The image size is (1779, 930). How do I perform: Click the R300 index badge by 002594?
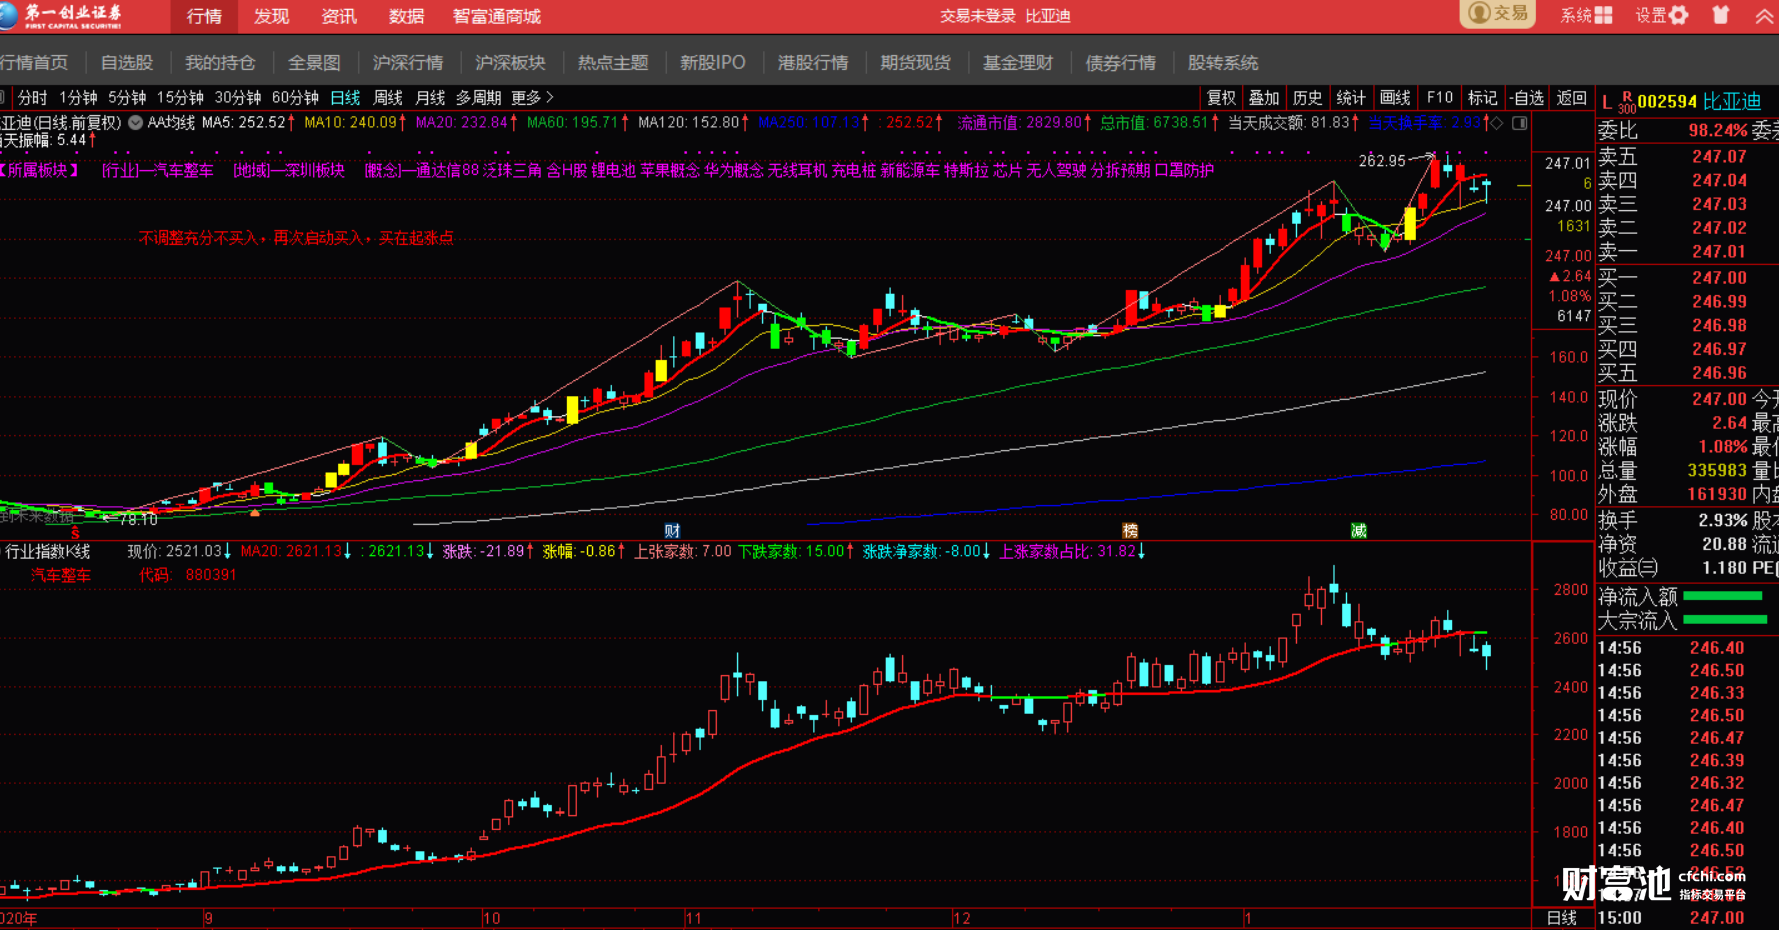point(1627,102)
